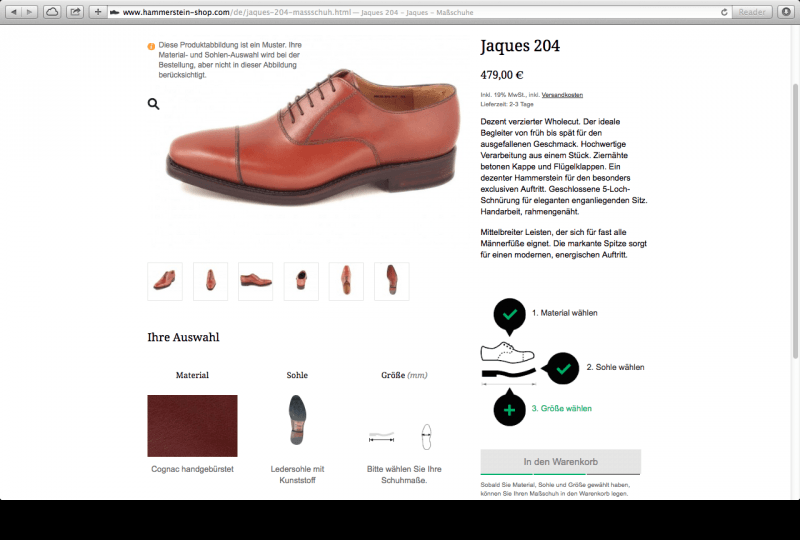The image size is (800, 540).
Task: Select the sixth sole-view shoe thumbnail
Action: [392, 281]
